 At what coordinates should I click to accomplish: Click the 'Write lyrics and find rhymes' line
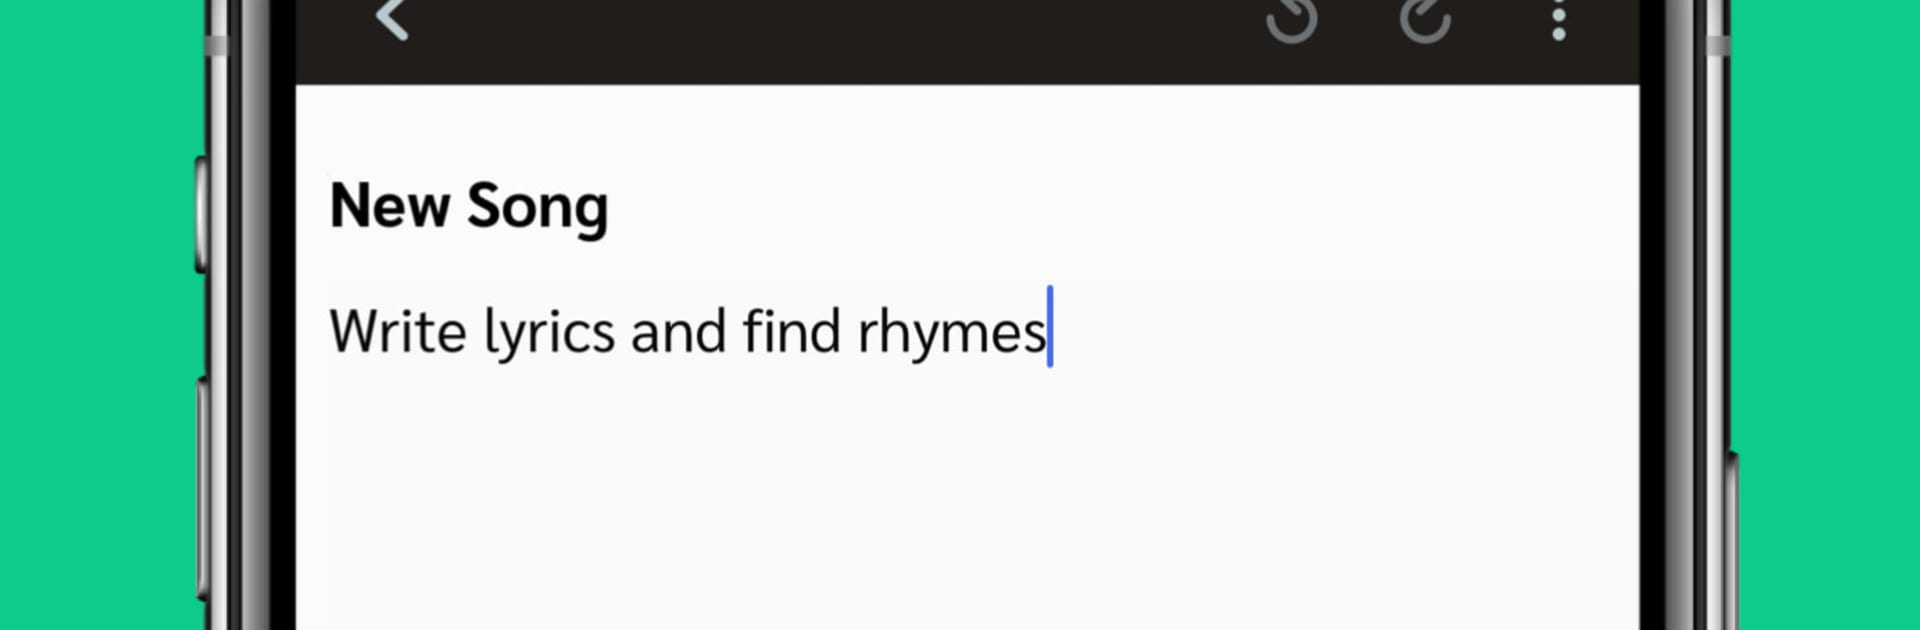(x=688, y=331)
